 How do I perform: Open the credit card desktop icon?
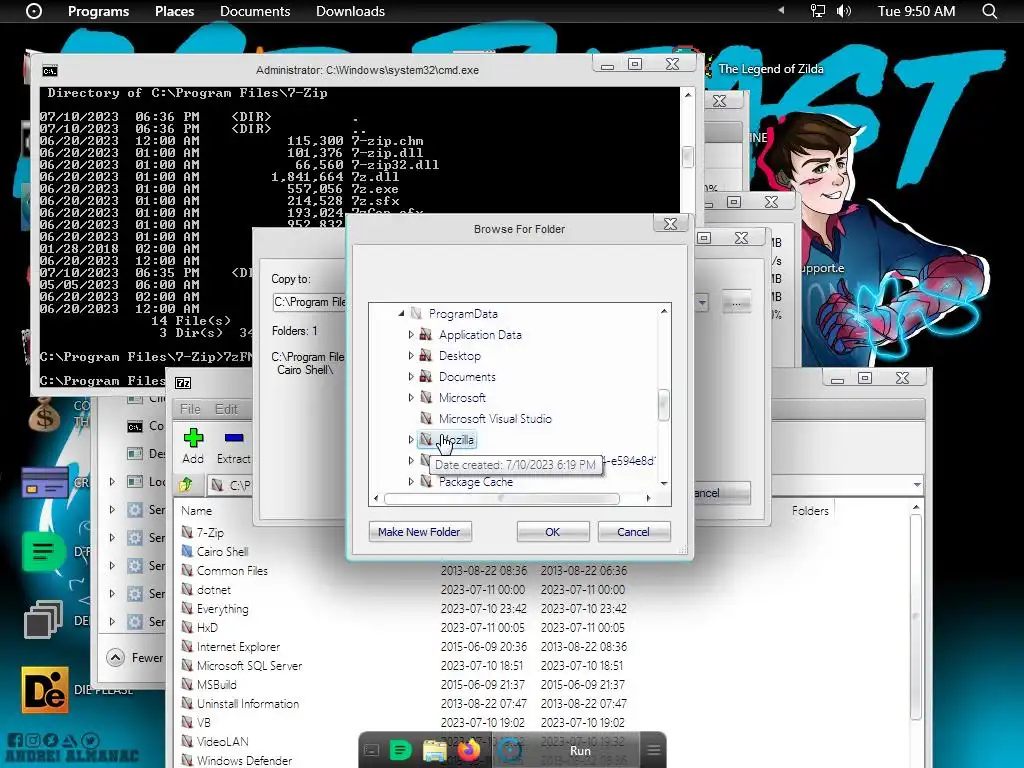coord(44,483)
